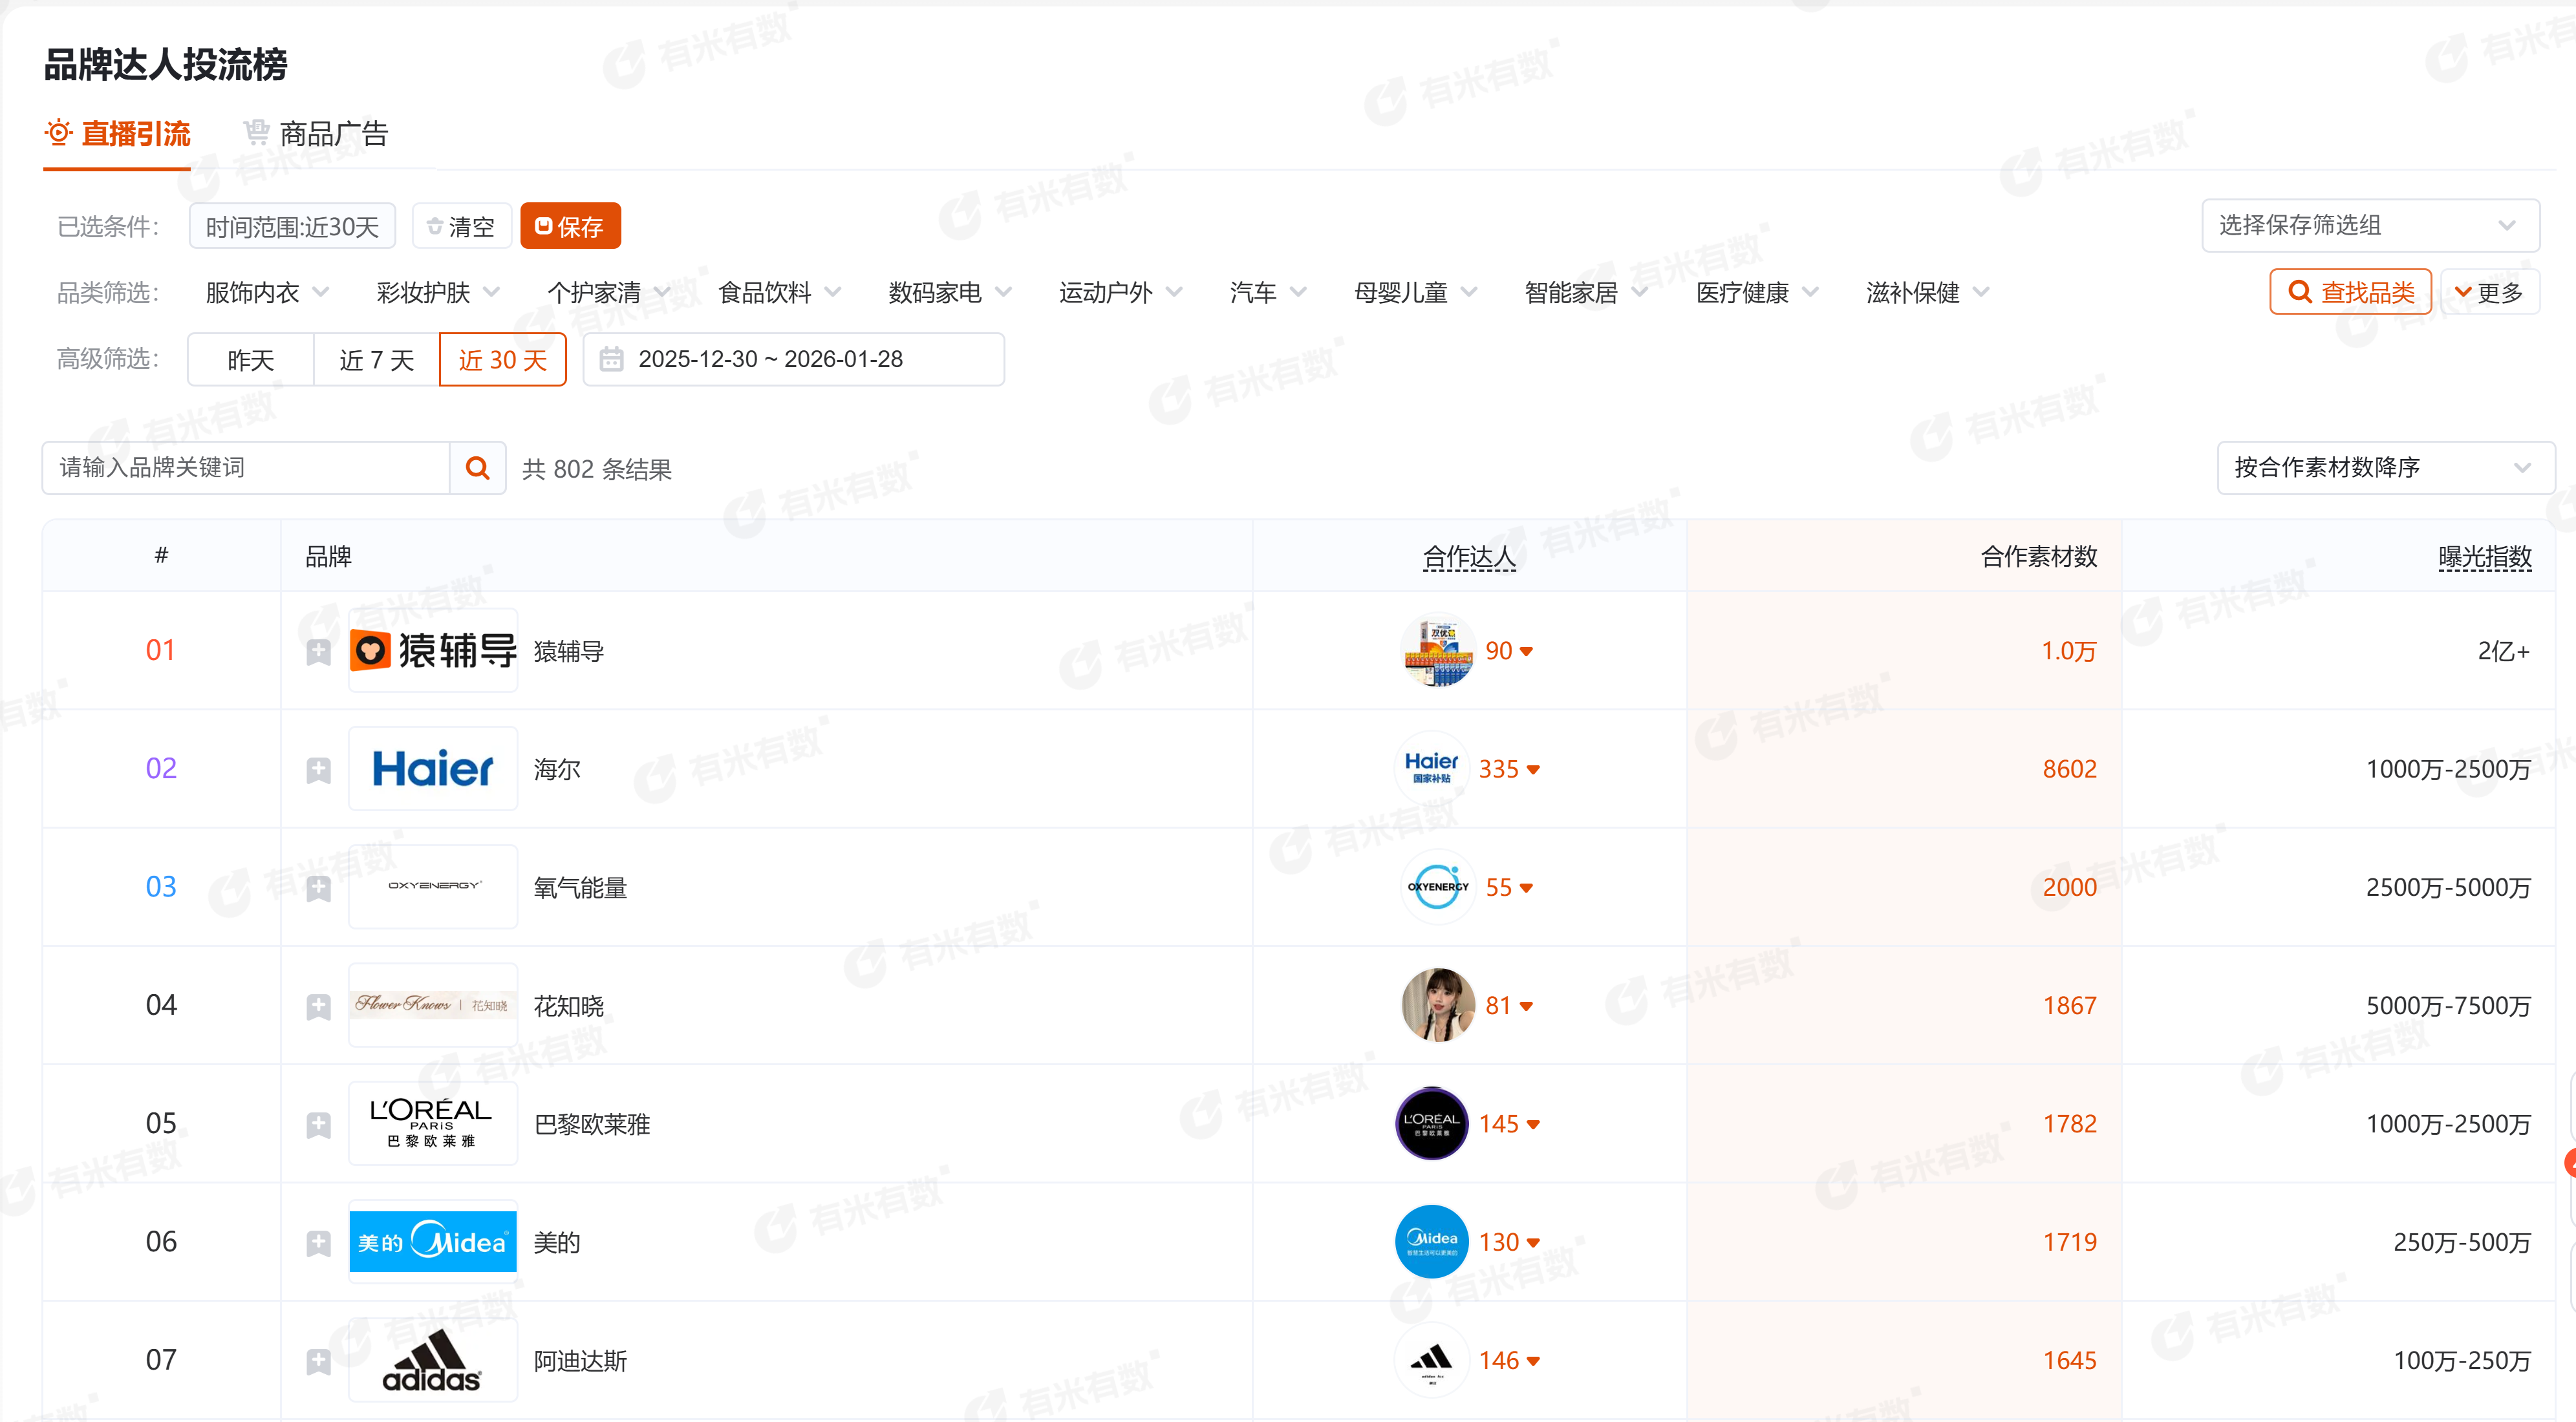Open the 按合作素材数降序 sort dropdown
Image resolution: width=2576 pixels, height=1422 pixels.
2384,468
